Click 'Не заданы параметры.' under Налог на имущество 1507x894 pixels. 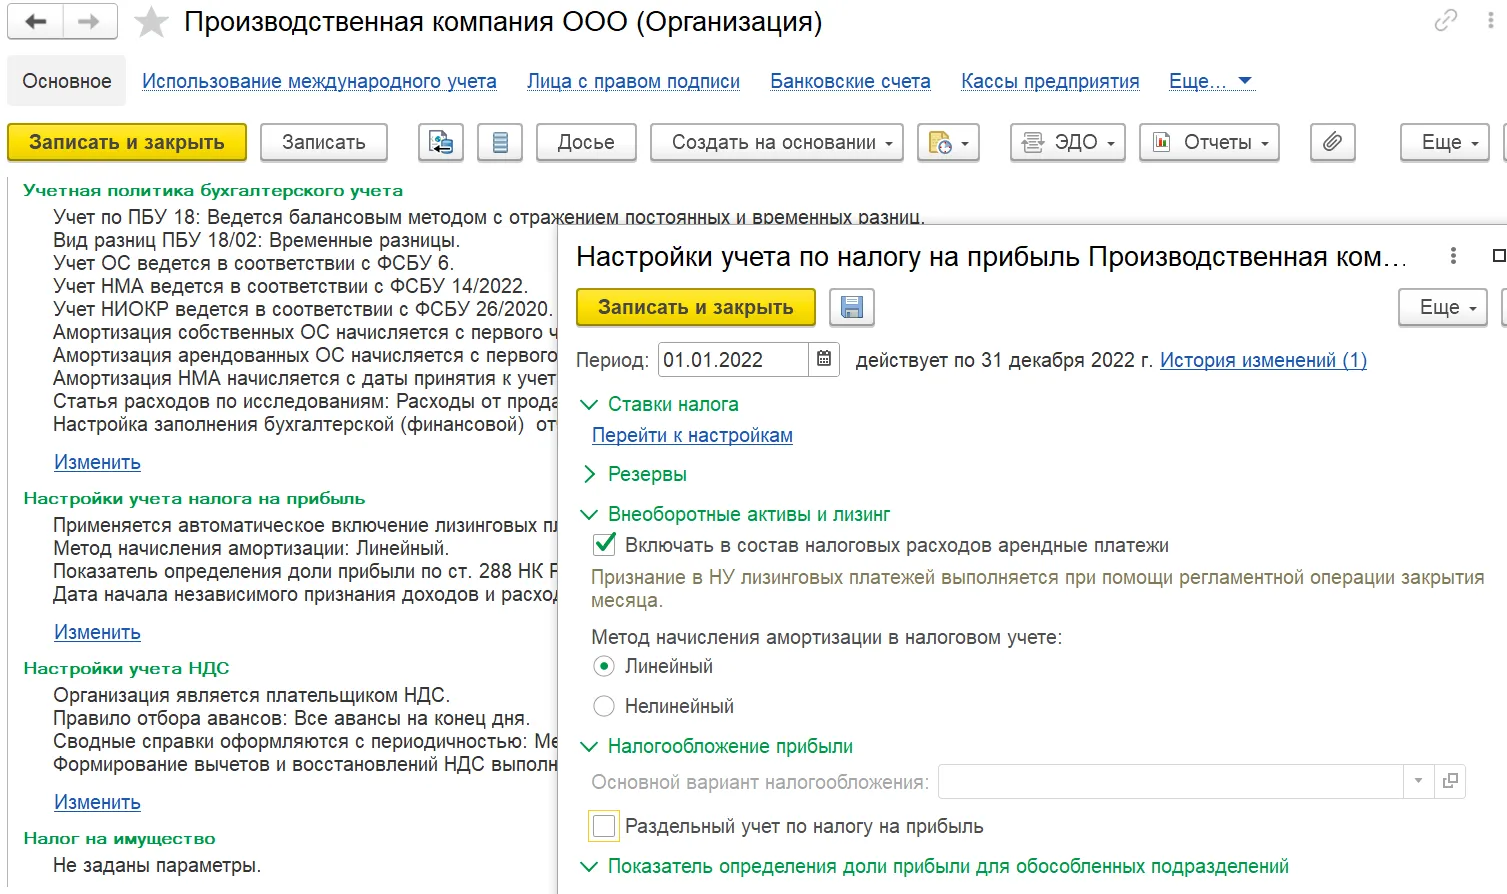tap(157, 865)
